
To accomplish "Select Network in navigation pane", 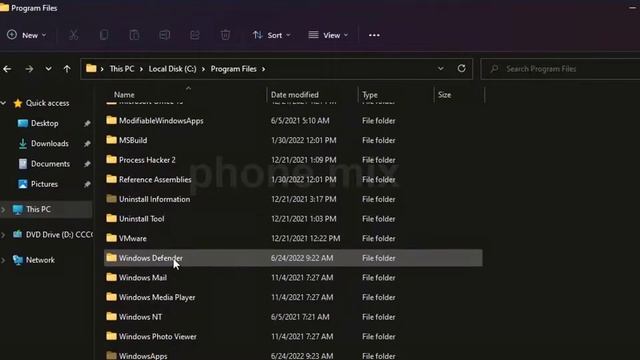I will (40, 260).
